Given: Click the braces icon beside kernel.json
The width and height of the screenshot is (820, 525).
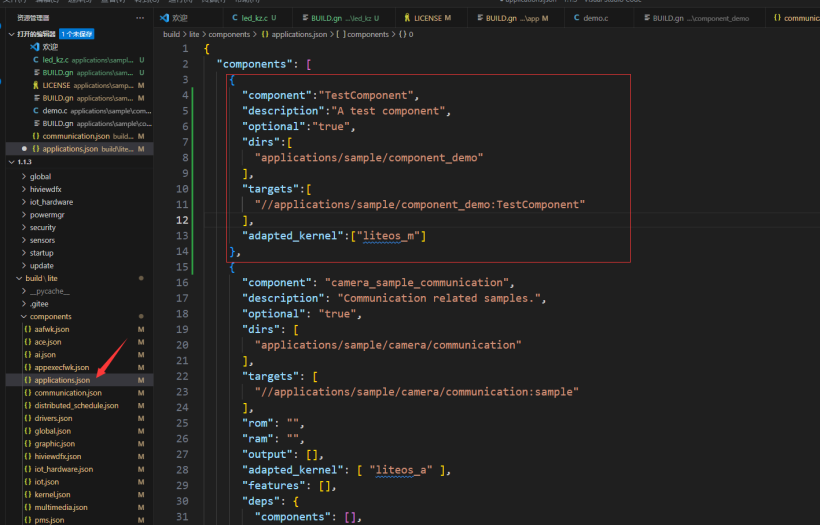Looking at the screenshot, I should coord(28,494).
